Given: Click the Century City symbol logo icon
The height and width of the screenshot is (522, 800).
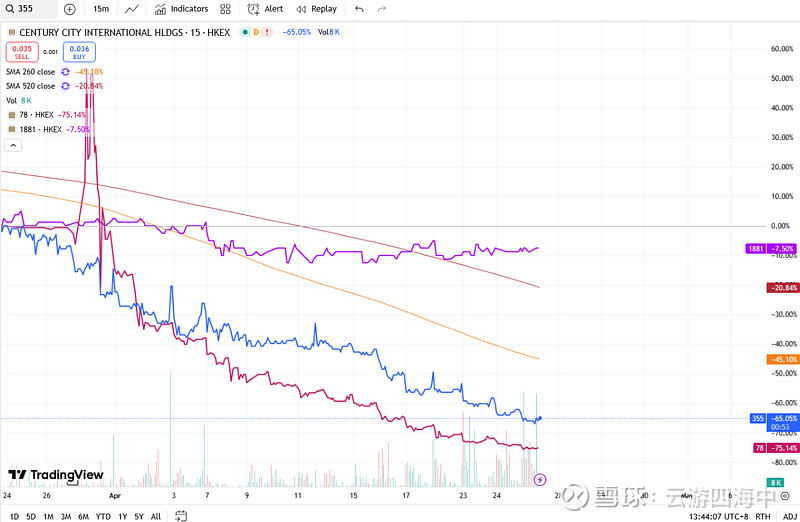Looking at the screenshot, I should click(x=12, y=32).
